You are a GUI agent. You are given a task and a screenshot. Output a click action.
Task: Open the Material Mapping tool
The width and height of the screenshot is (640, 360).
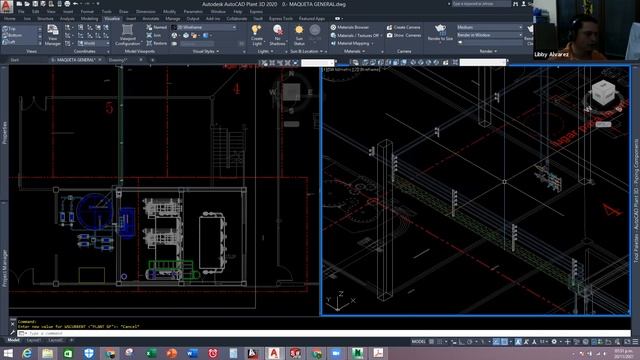(x=351, y=43)
